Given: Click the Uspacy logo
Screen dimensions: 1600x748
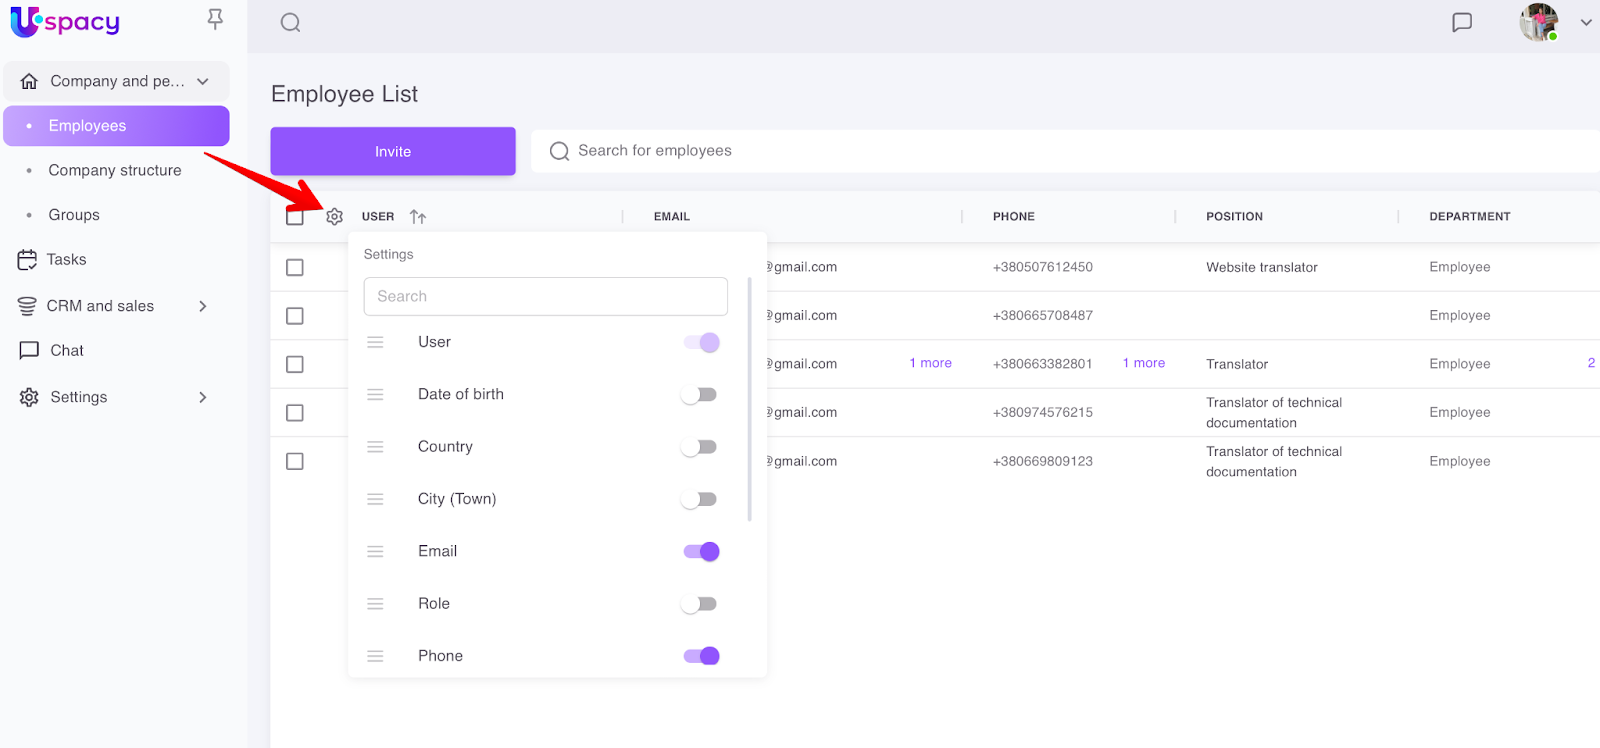Looking at the screenshot, I should 65,21.
